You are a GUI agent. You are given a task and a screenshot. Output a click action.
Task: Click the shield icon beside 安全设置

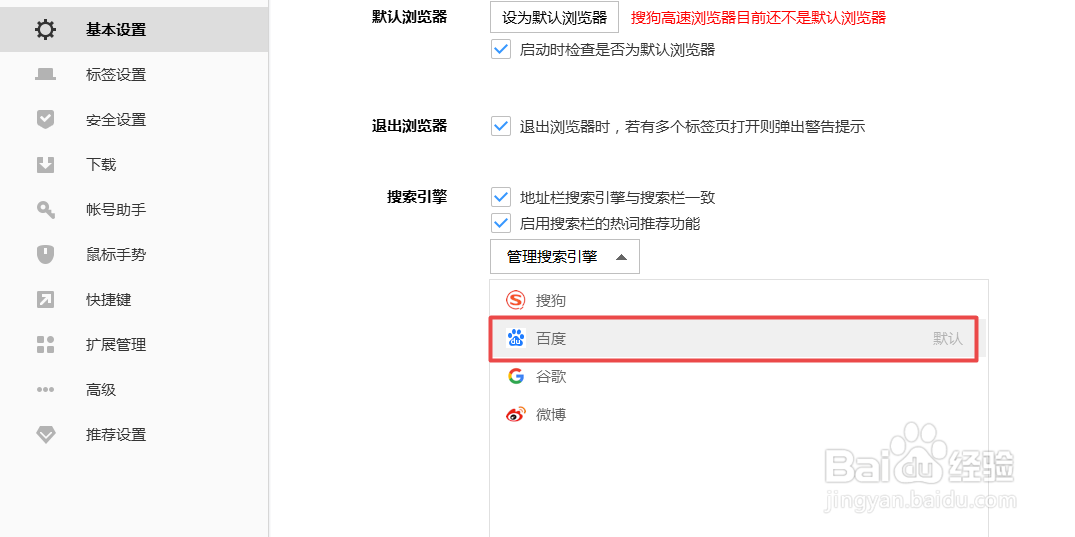click(45, 119)
